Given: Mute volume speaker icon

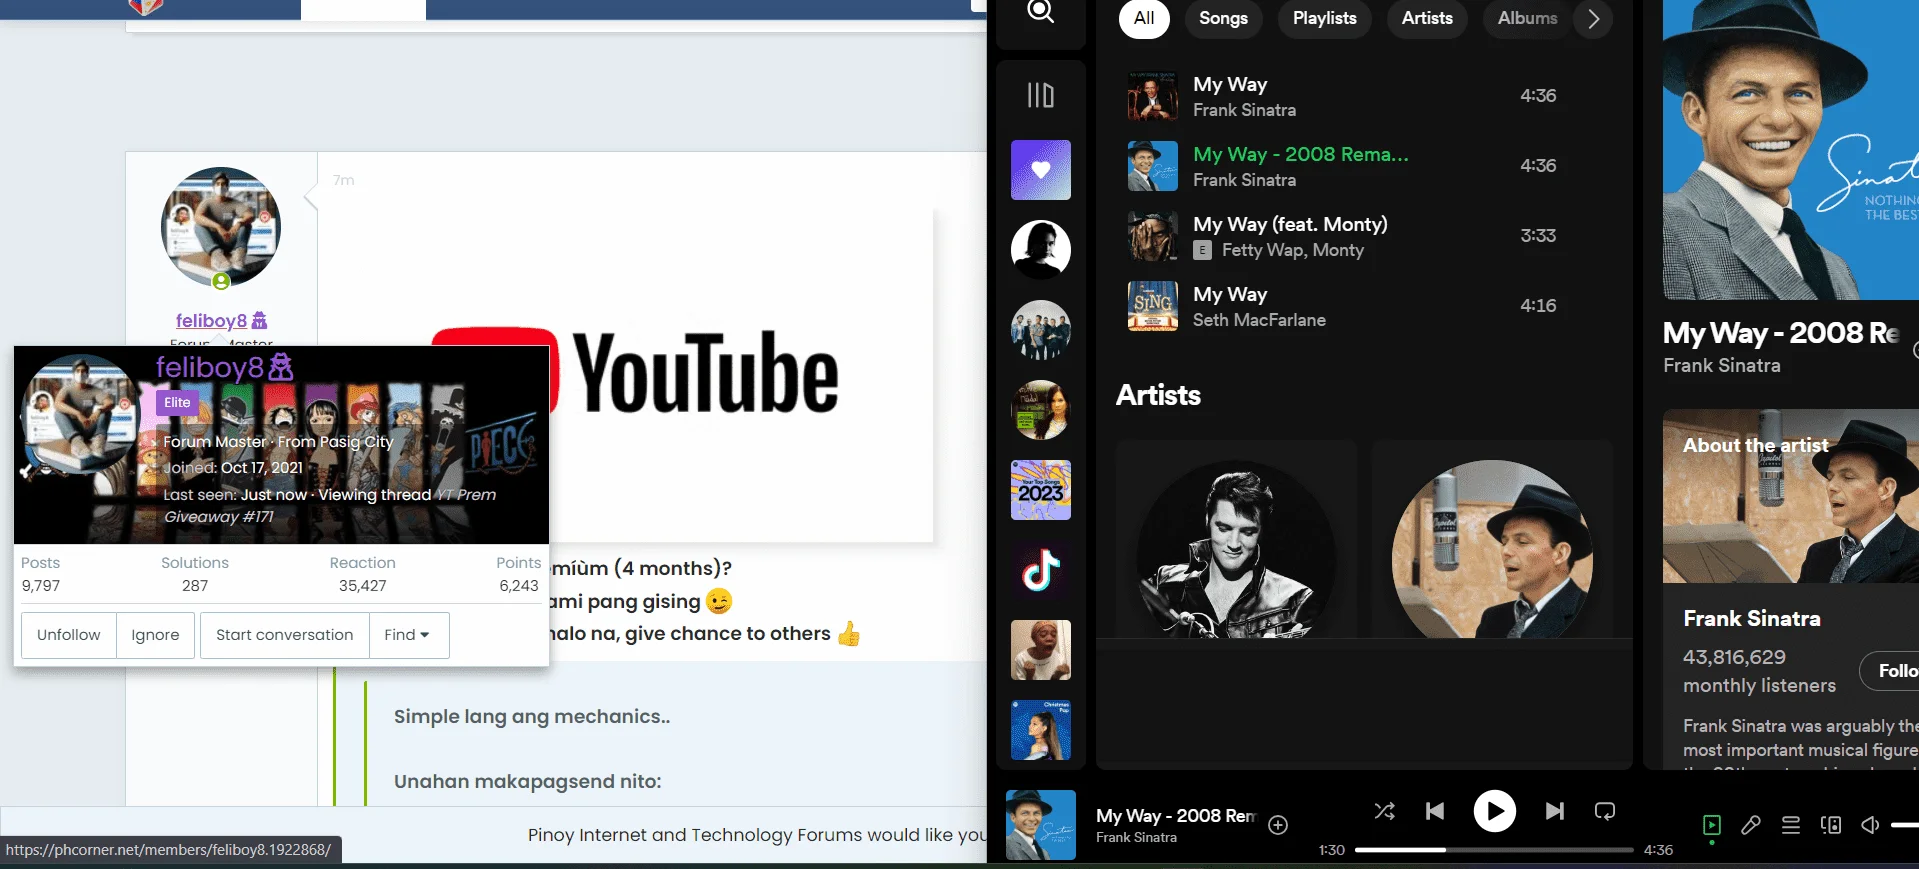Looking at the screenshot, I should click(x=1870, y=825).
